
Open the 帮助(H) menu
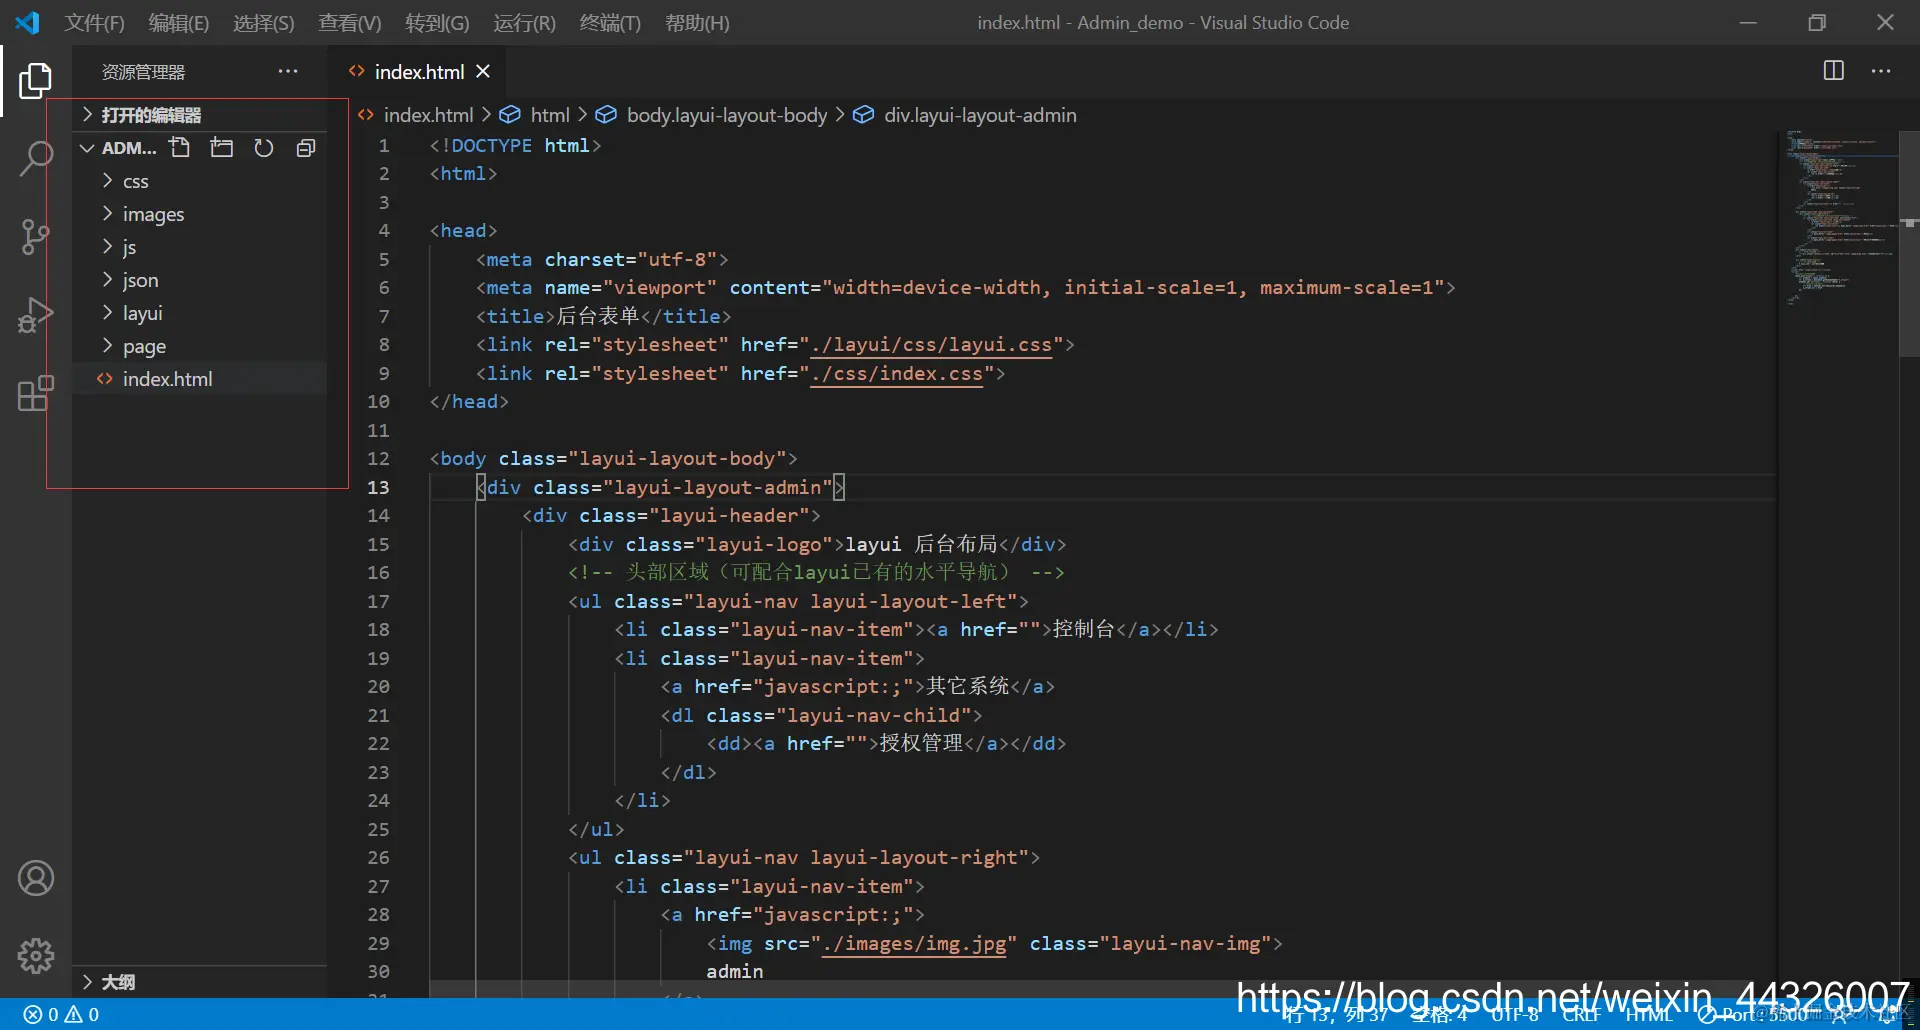tap(697, 22)
